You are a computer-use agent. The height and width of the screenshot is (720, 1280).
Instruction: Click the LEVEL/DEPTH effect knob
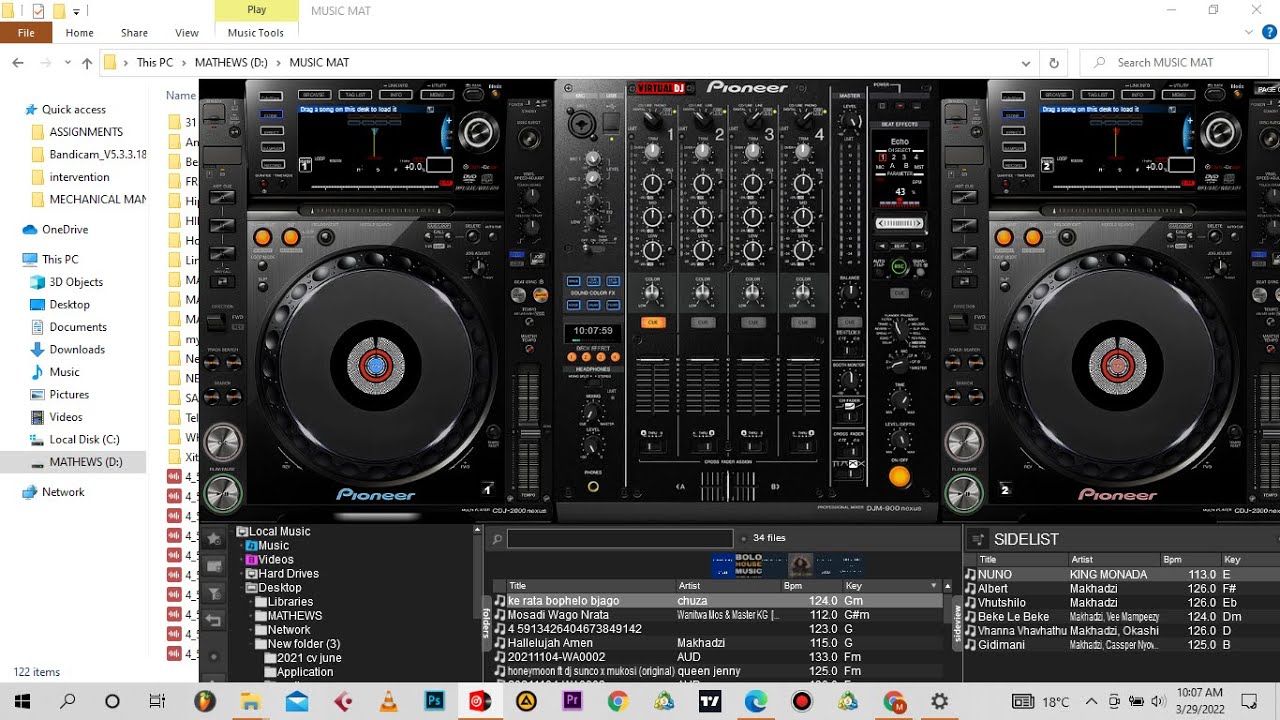coord(900,441)
